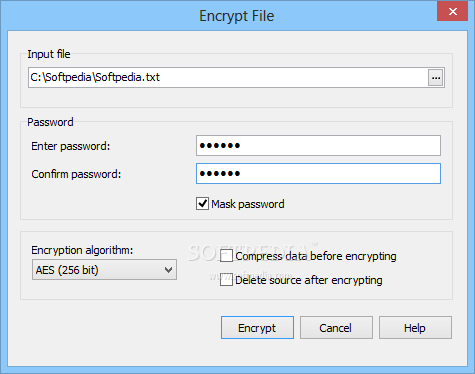Screen dimensions: 475x374
Task: Open Help for this dialog
Action: click(415, 328)
